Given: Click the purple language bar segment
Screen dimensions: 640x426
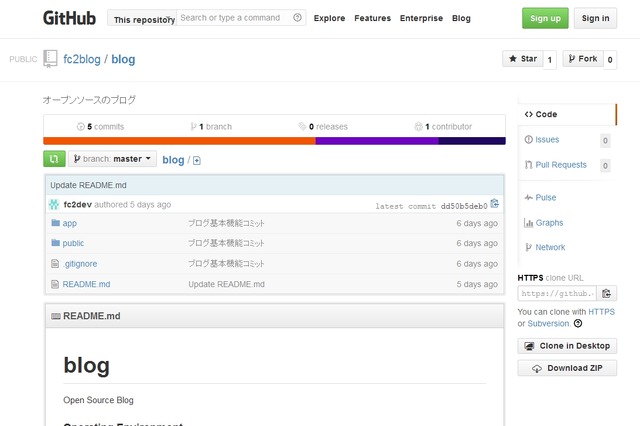Looking at the screenshot, I should (x=377, y=141).
